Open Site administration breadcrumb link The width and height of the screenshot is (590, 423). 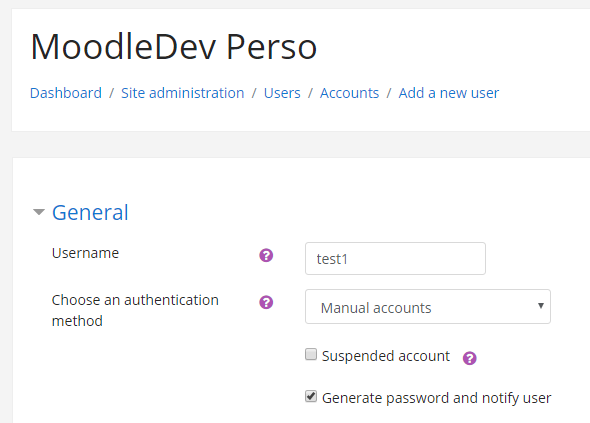(182, 93)
